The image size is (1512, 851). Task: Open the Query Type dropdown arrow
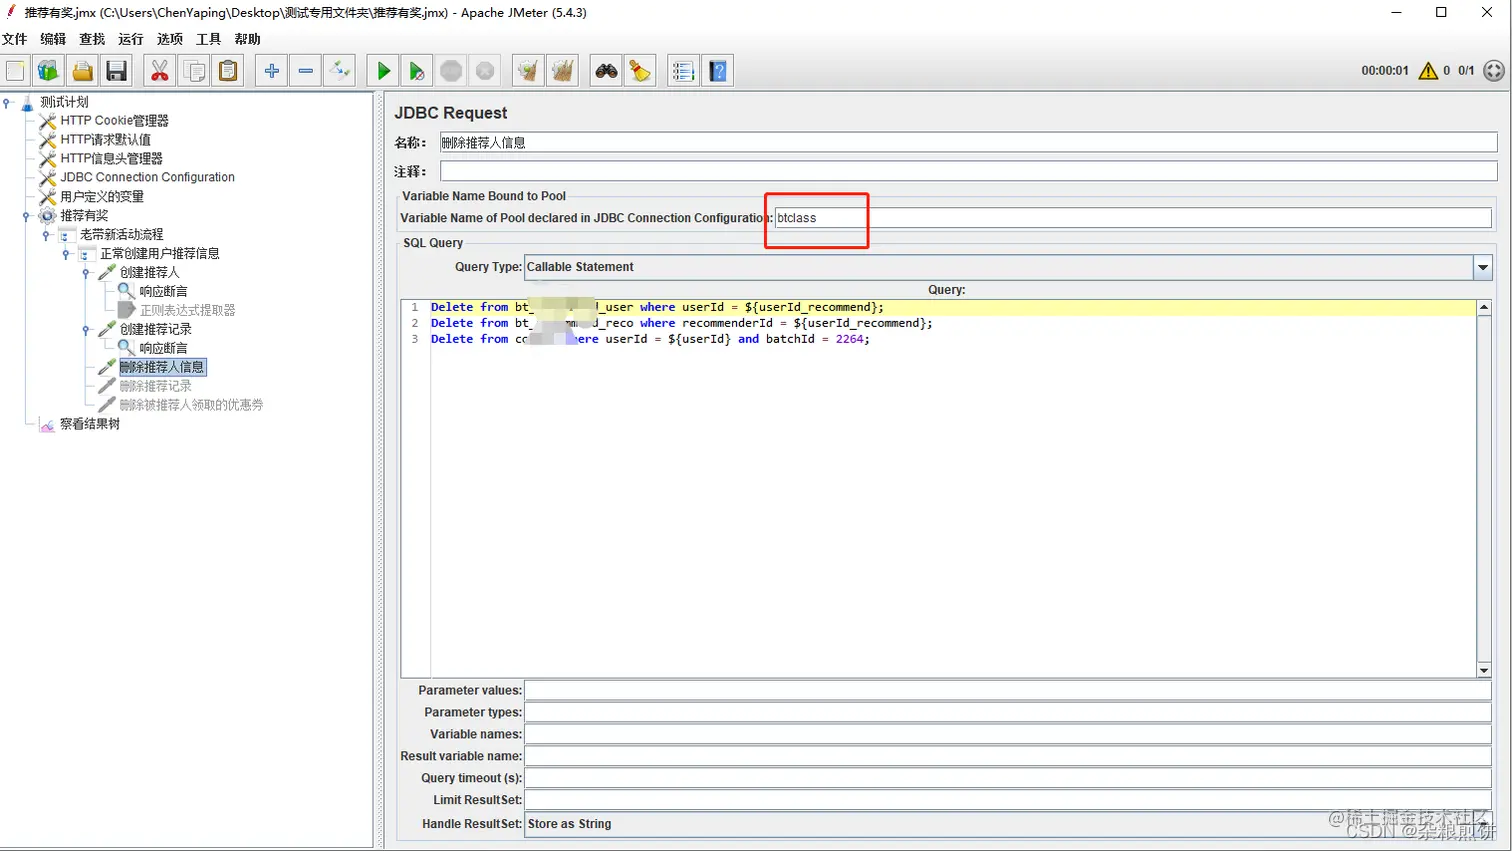pos(1483,267)
